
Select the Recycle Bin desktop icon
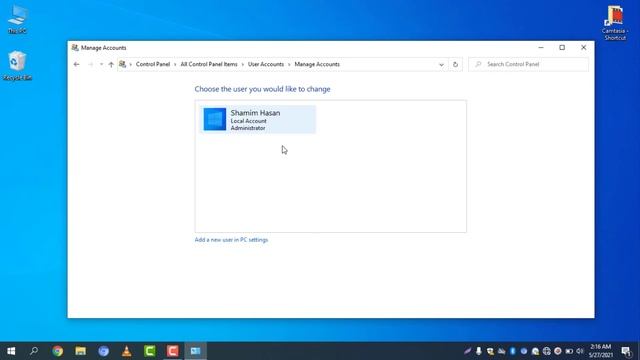17,65
